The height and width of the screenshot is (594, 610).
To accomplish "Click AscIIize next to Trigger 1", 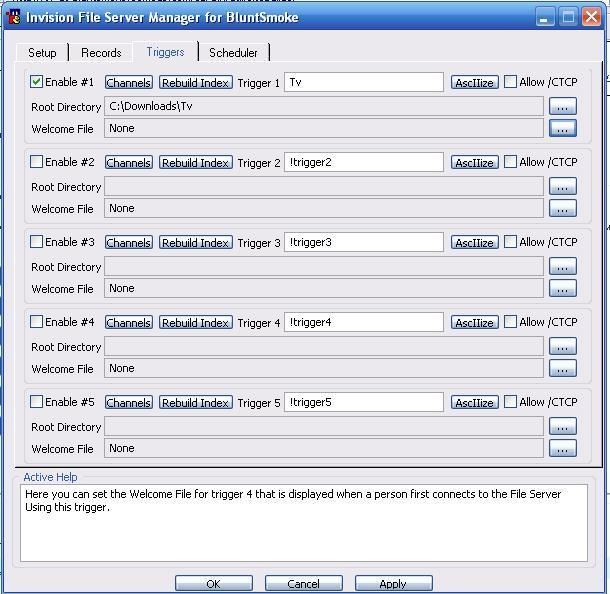I will tap(475, 82).
